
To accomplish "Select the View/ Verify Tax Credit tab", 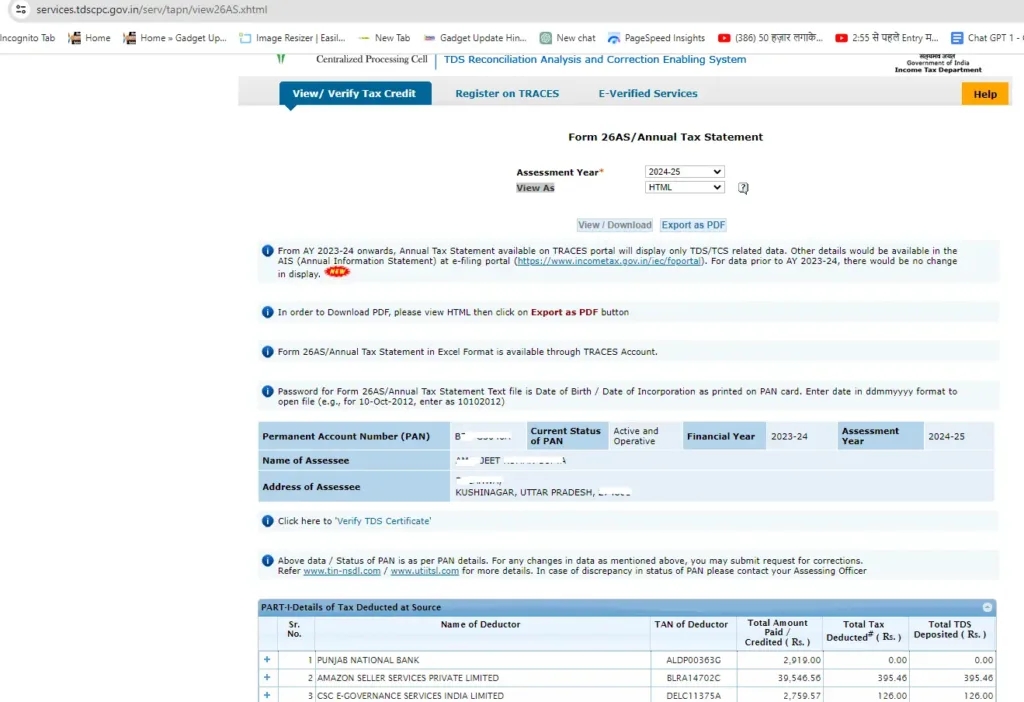I will click(355, 93).
